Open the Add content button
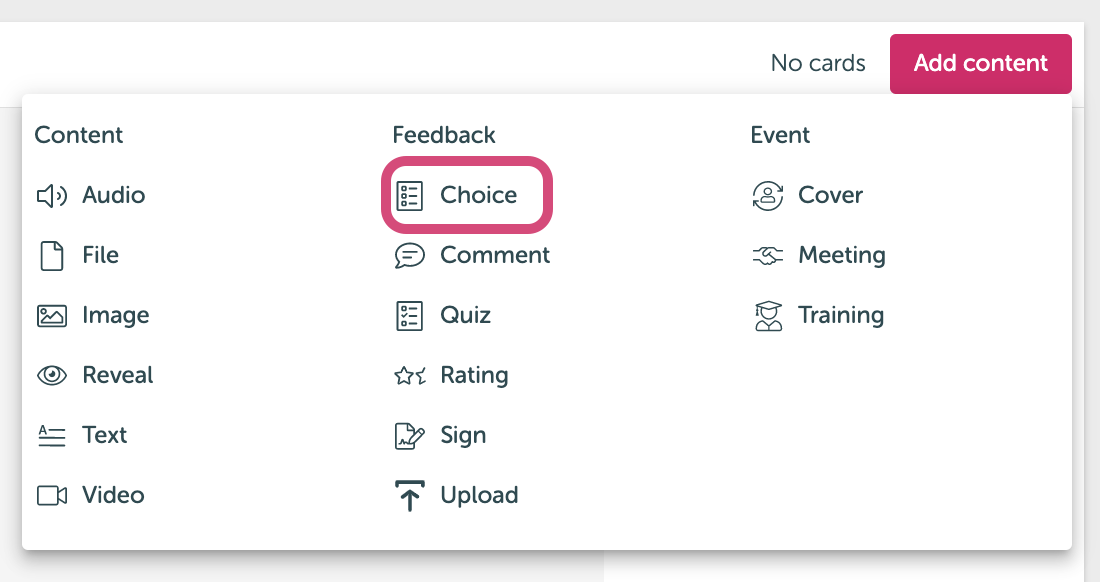The height and width of the screenshot is (582, 1100). [981, 63]
